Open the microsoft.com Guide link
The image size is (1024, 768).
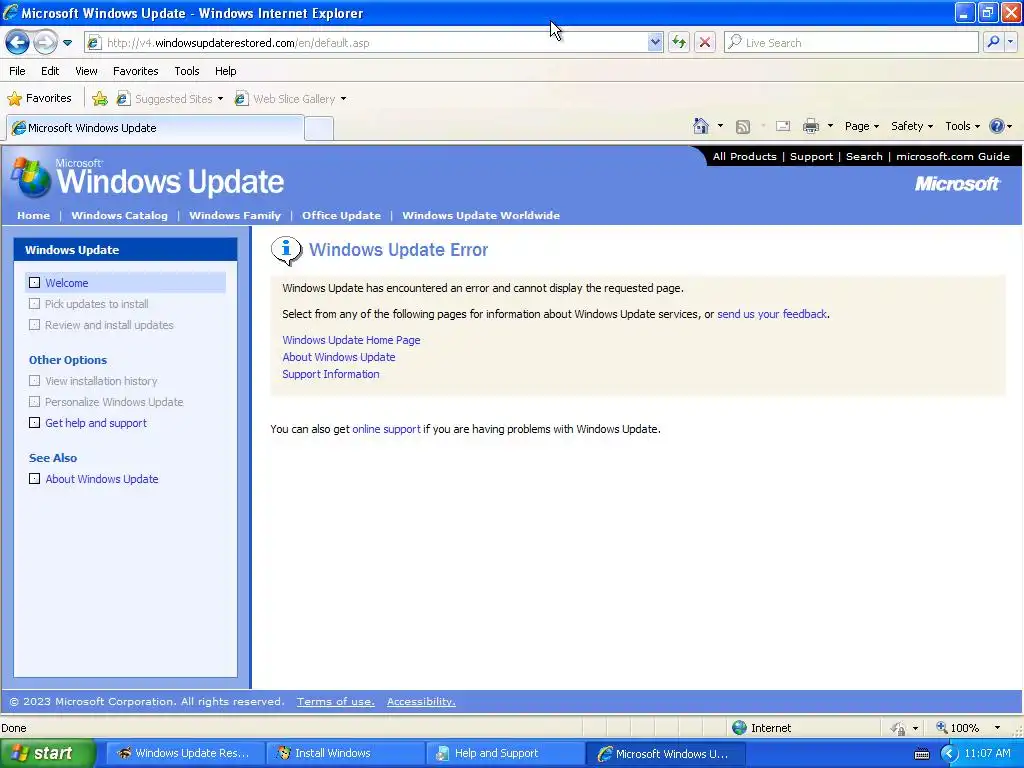click(x=953, y=157)
